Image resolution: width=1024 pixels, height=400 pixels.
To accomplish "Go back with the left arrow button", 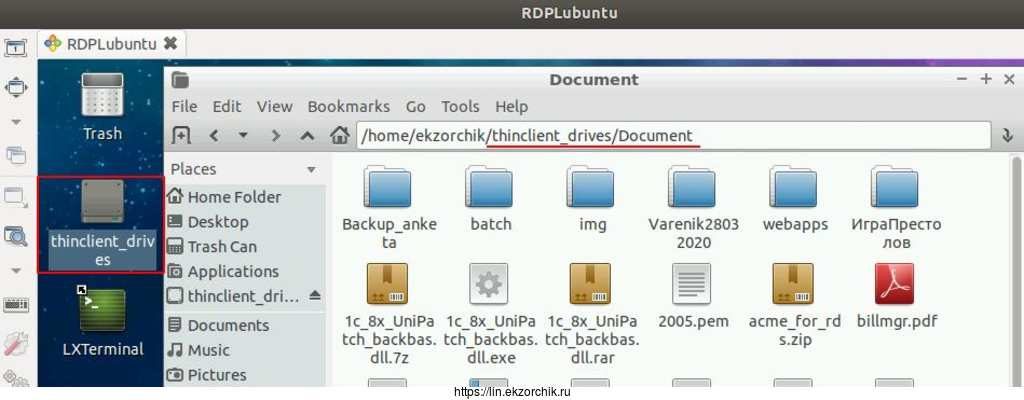I will [x=213, y=135].
